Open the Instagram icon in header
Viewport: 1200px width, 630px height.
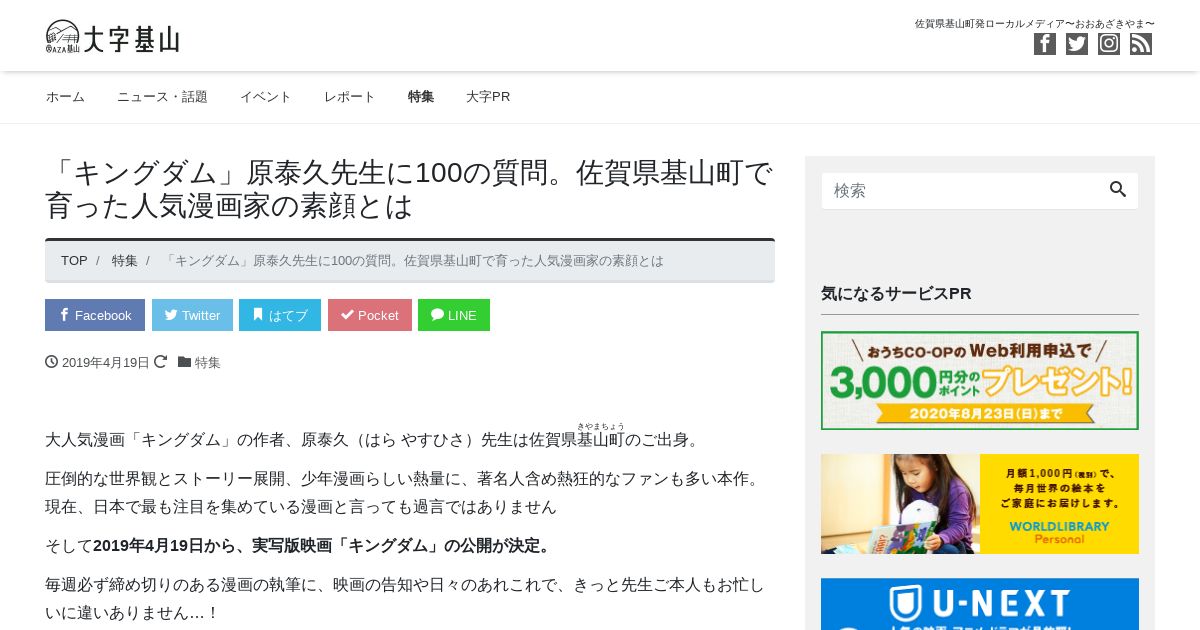click(x=1109, y=44)
